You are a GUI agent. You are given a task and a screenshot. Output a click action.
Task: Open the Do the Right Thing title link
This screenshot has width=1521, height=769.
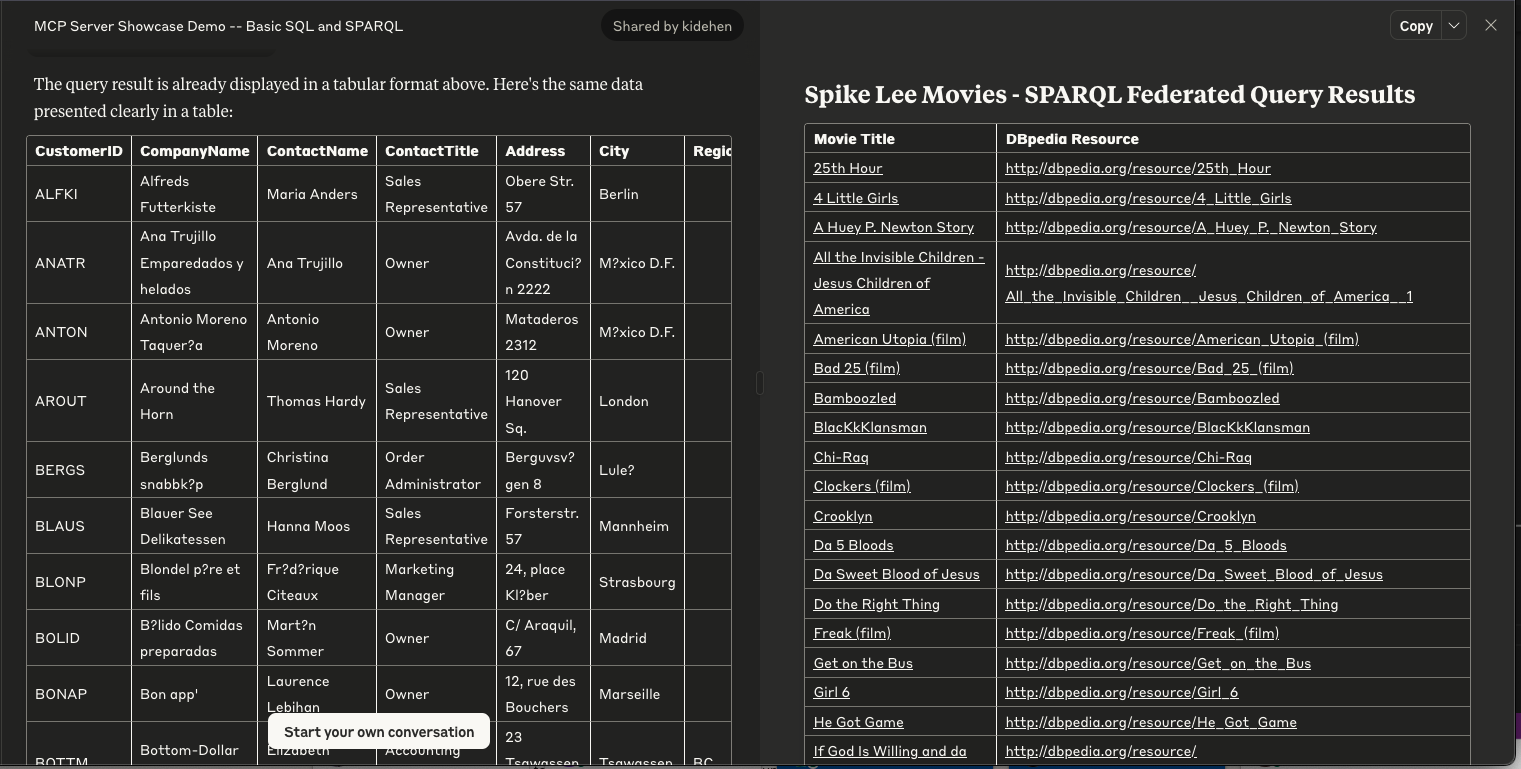pyautogui.click(x=877, y=604)
